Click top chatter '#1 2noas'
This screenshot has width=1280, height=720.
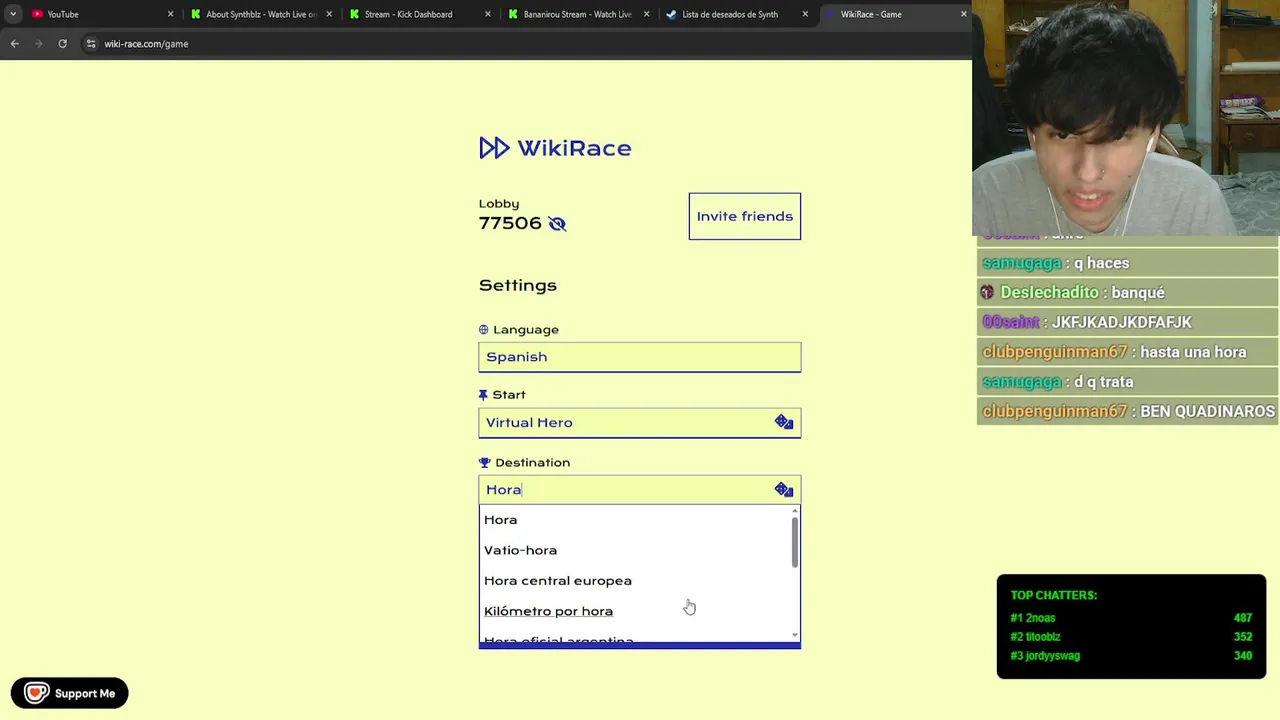pos(1033,618)
